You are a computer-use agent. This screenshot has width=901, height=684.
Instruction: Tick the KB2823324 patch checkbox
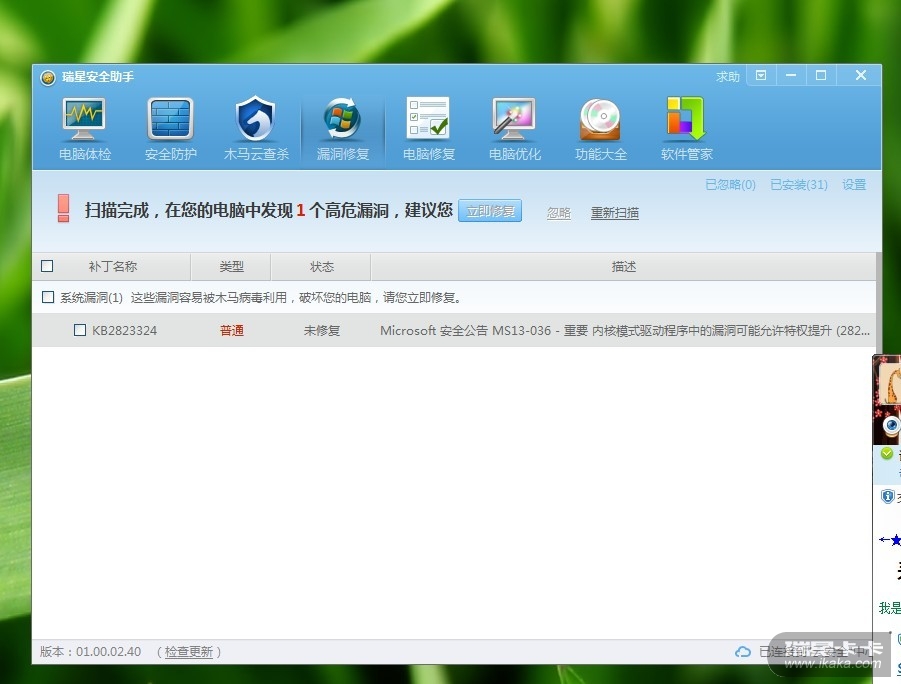80,330
